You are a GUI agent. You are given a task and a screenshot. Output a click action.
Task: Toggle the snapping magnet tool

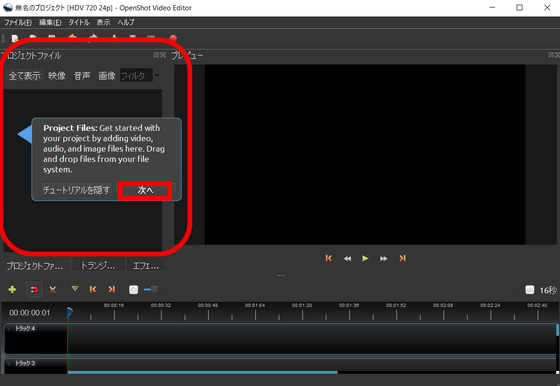[34, 289]
